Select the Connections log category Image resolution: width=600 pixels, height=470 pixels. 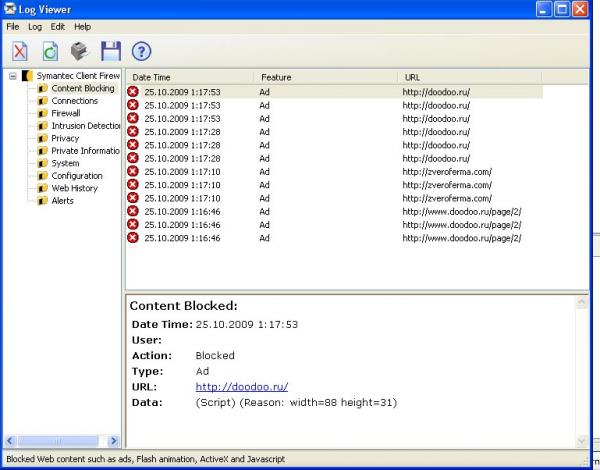(75, 101)
